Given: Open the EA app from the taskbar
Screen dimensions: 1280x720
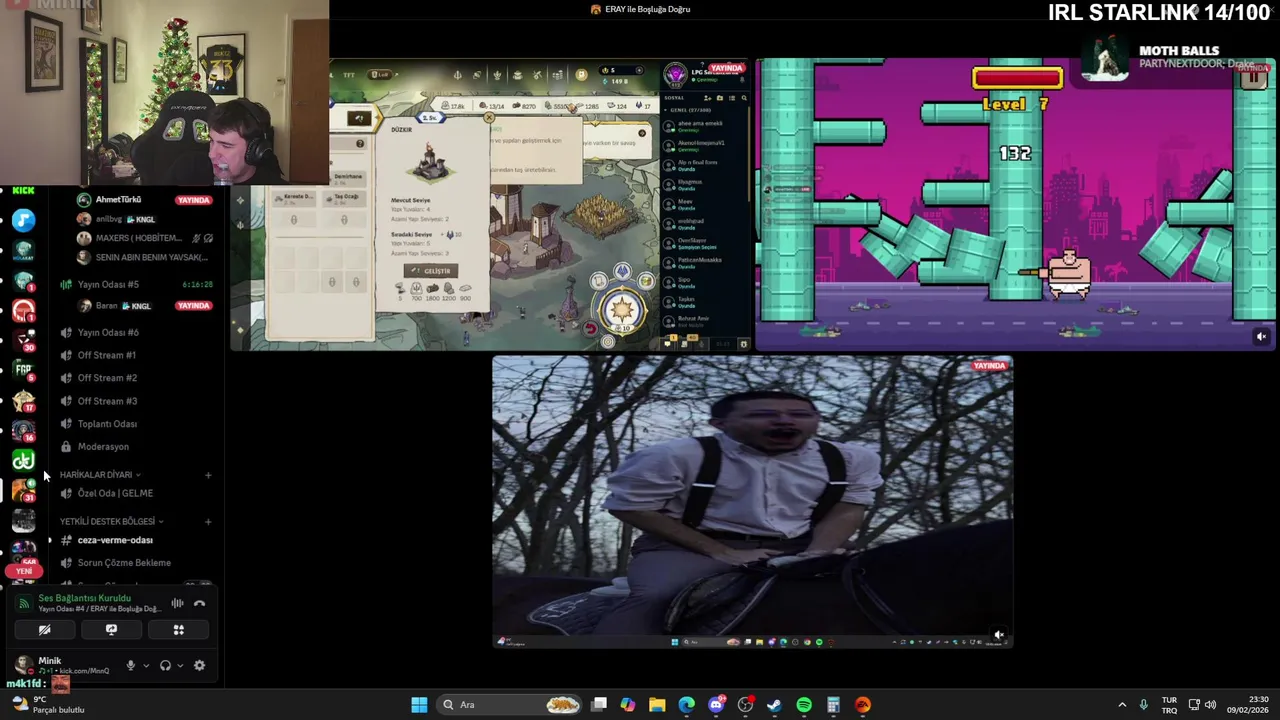Looking at the screenshot, I should 863,705.
